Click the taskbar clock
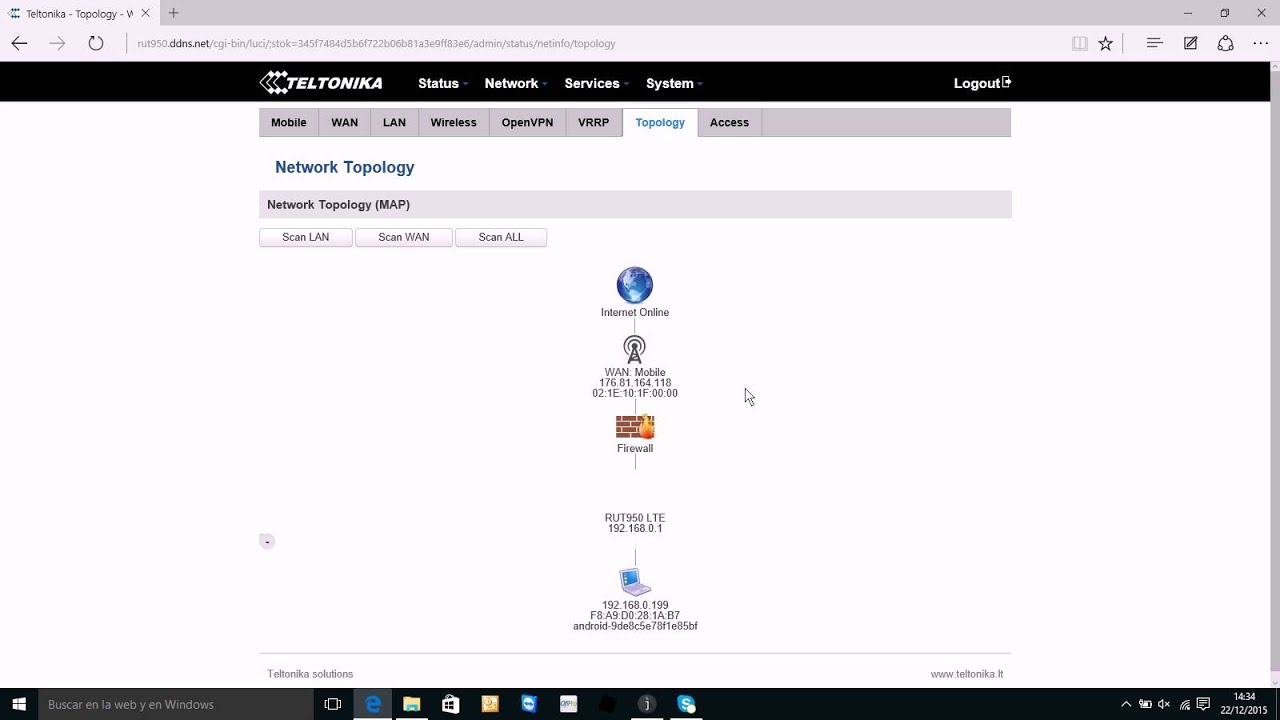This screenshot has width=1280, height=720. 1244,704
